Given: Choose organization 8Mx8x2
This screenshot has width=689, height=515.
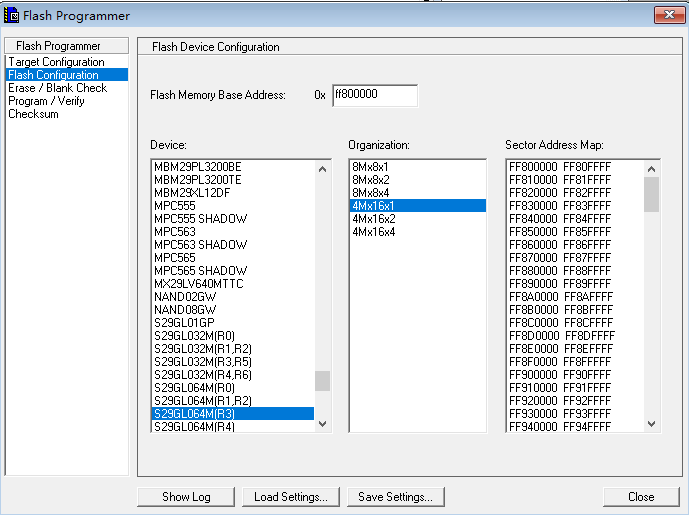Looking at the screenshot, I should point(418,180).
